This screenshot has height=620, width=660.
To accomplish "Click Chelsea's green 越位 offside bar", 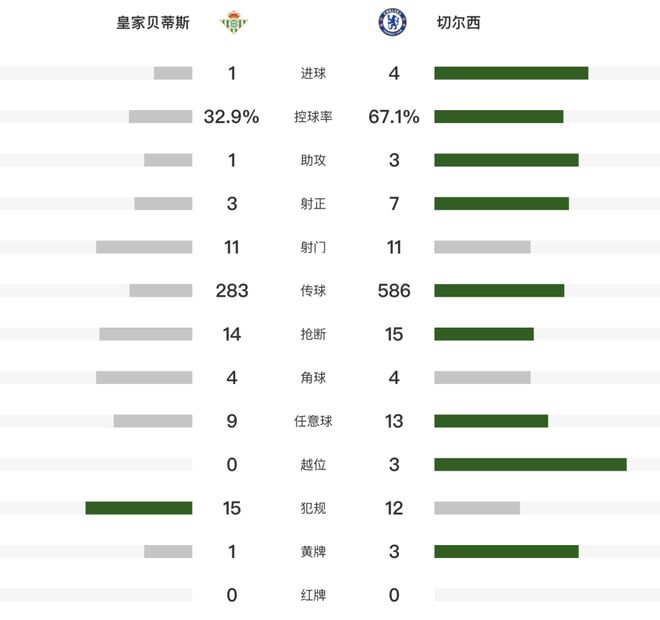I will (x=530, y=464).
